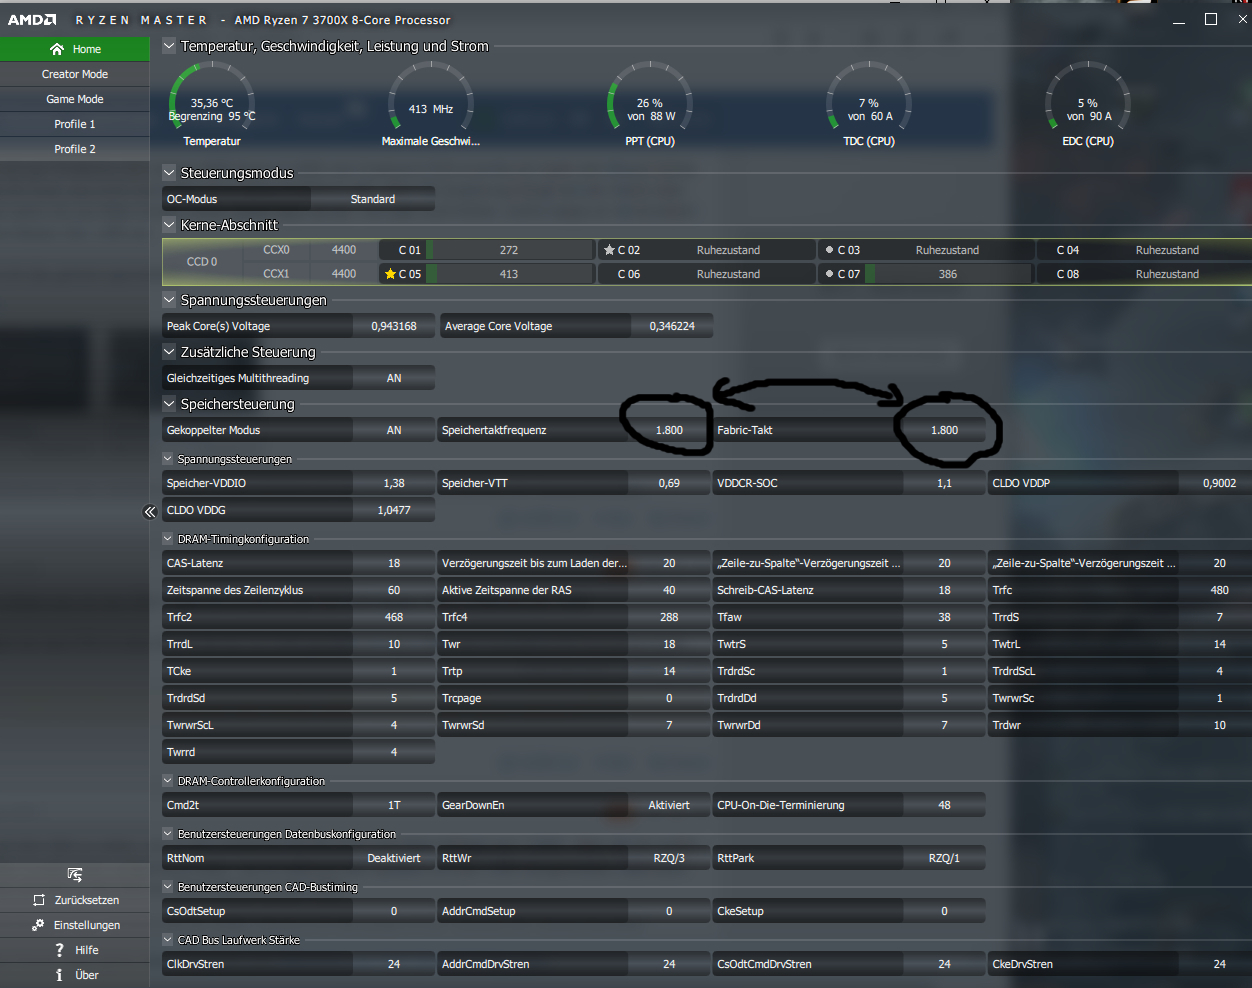Image resolution: width=1252 pixels, height=988 pixels.
Task: Click Cmd2t value 1T
Action: pyautogui.click(x=394, y=805)
